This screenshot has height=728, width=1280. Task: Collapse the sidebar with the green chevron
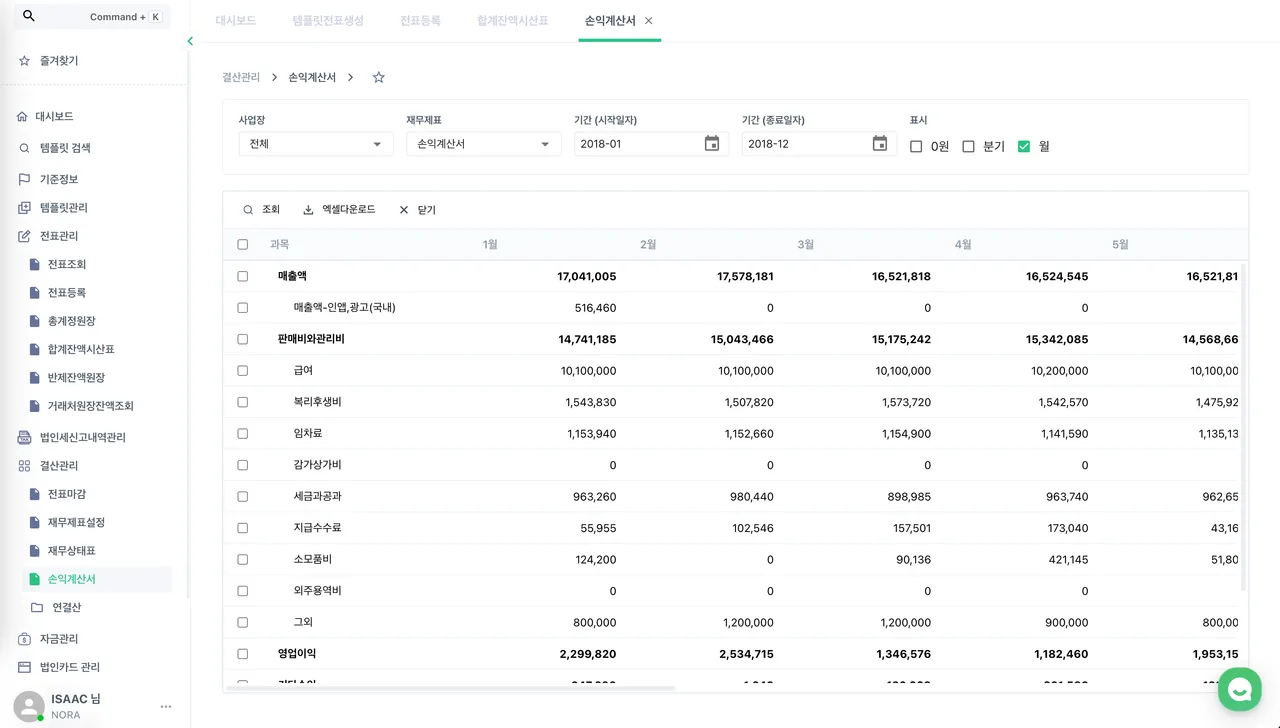[x=190, y=41]
